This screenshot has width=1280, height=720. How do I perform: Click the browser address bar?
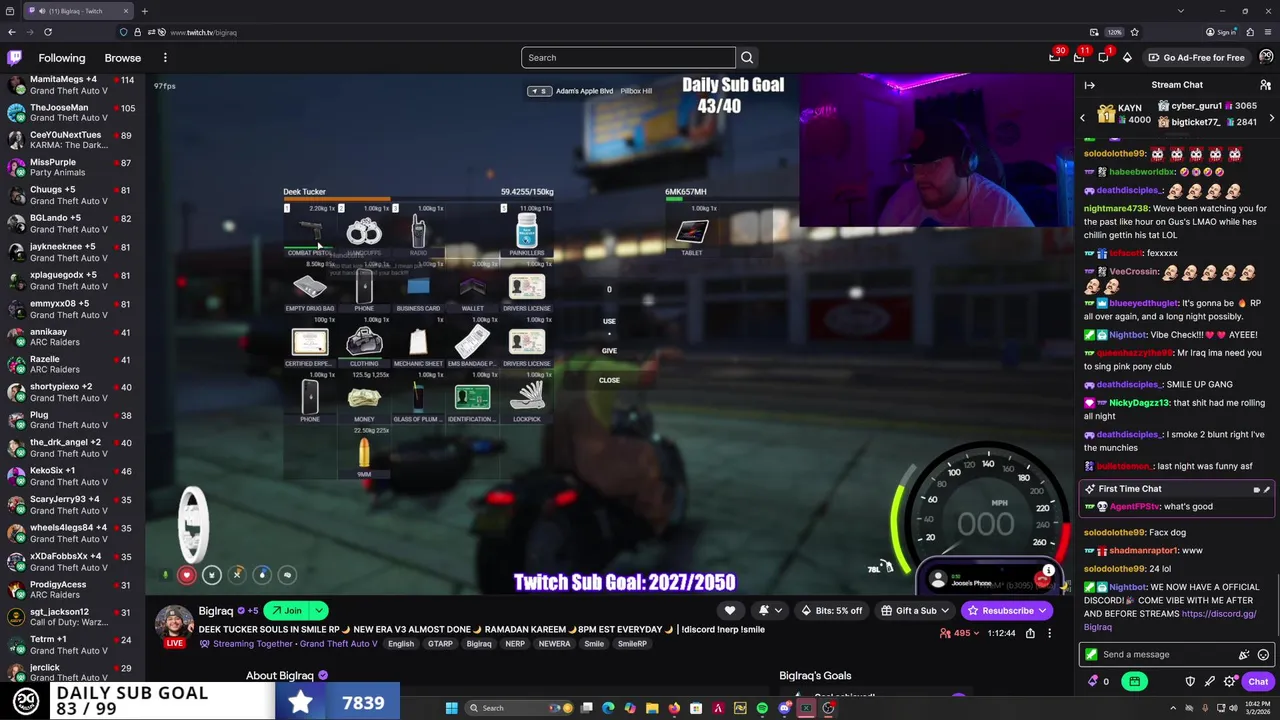point(630,32)
